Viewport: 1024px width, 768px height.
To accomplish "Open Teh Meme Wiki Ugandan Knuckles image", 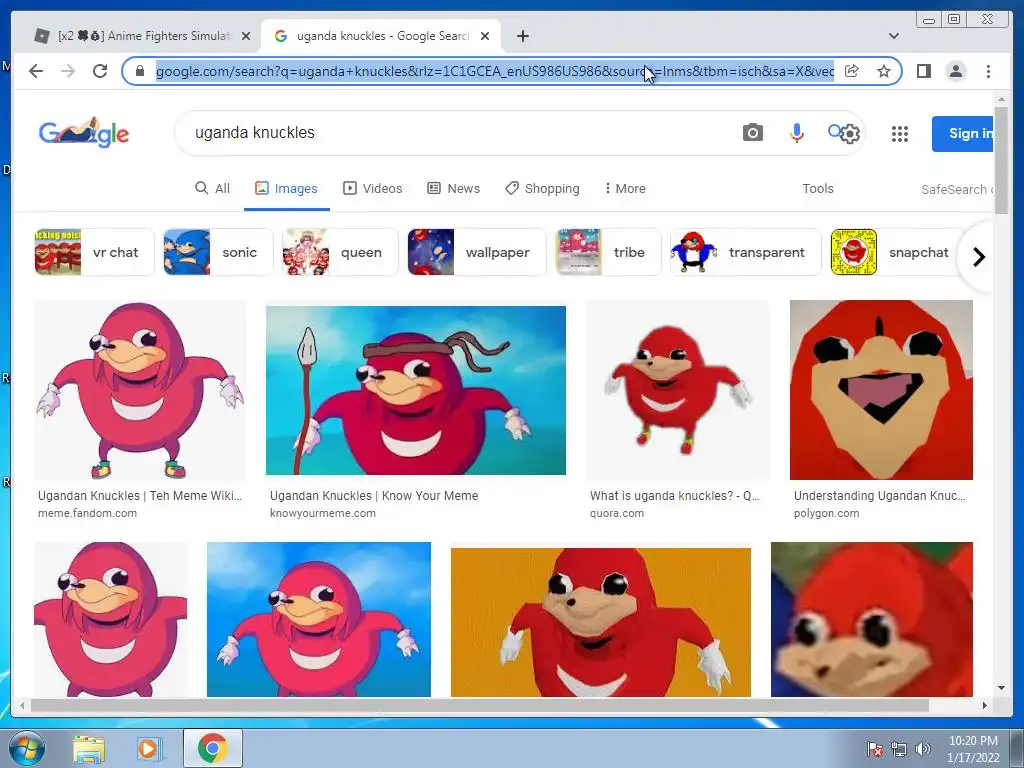I will tap(140, 390).
